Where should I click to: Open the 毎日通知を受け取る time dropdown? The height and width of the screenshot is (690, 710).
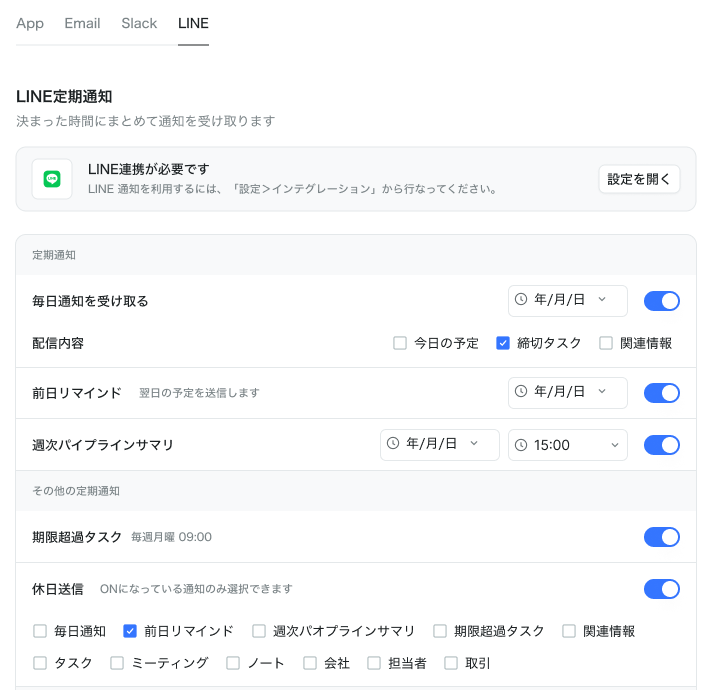tap(567, 301)
